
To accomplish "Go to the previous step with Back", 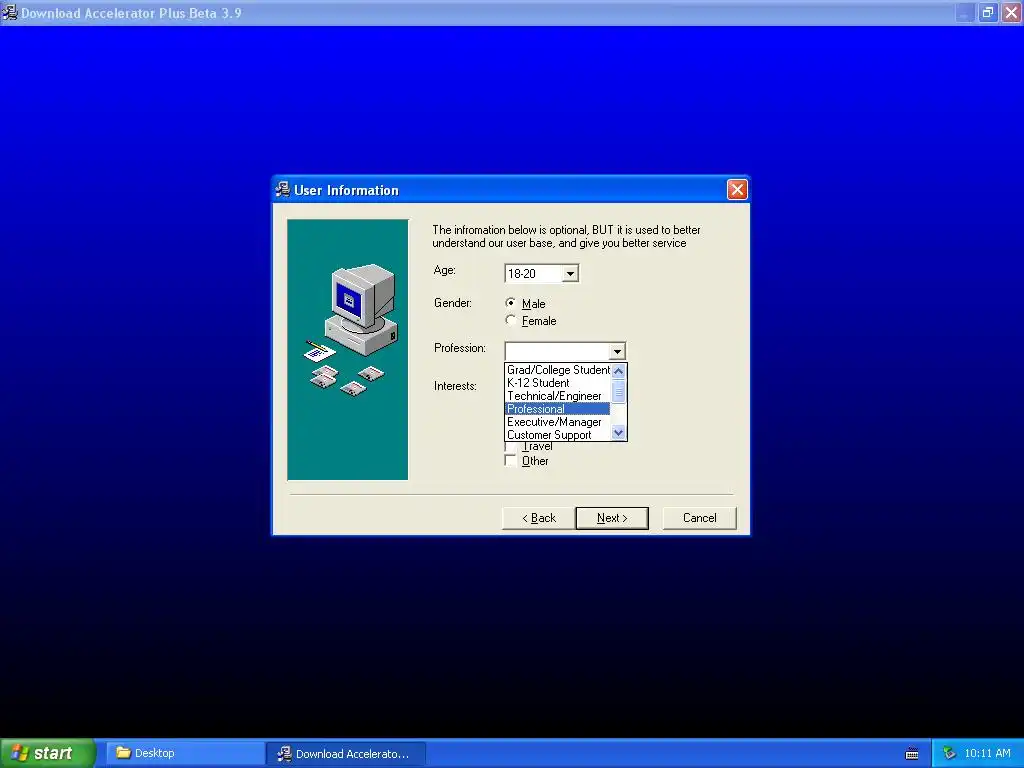I will (539, 518).
